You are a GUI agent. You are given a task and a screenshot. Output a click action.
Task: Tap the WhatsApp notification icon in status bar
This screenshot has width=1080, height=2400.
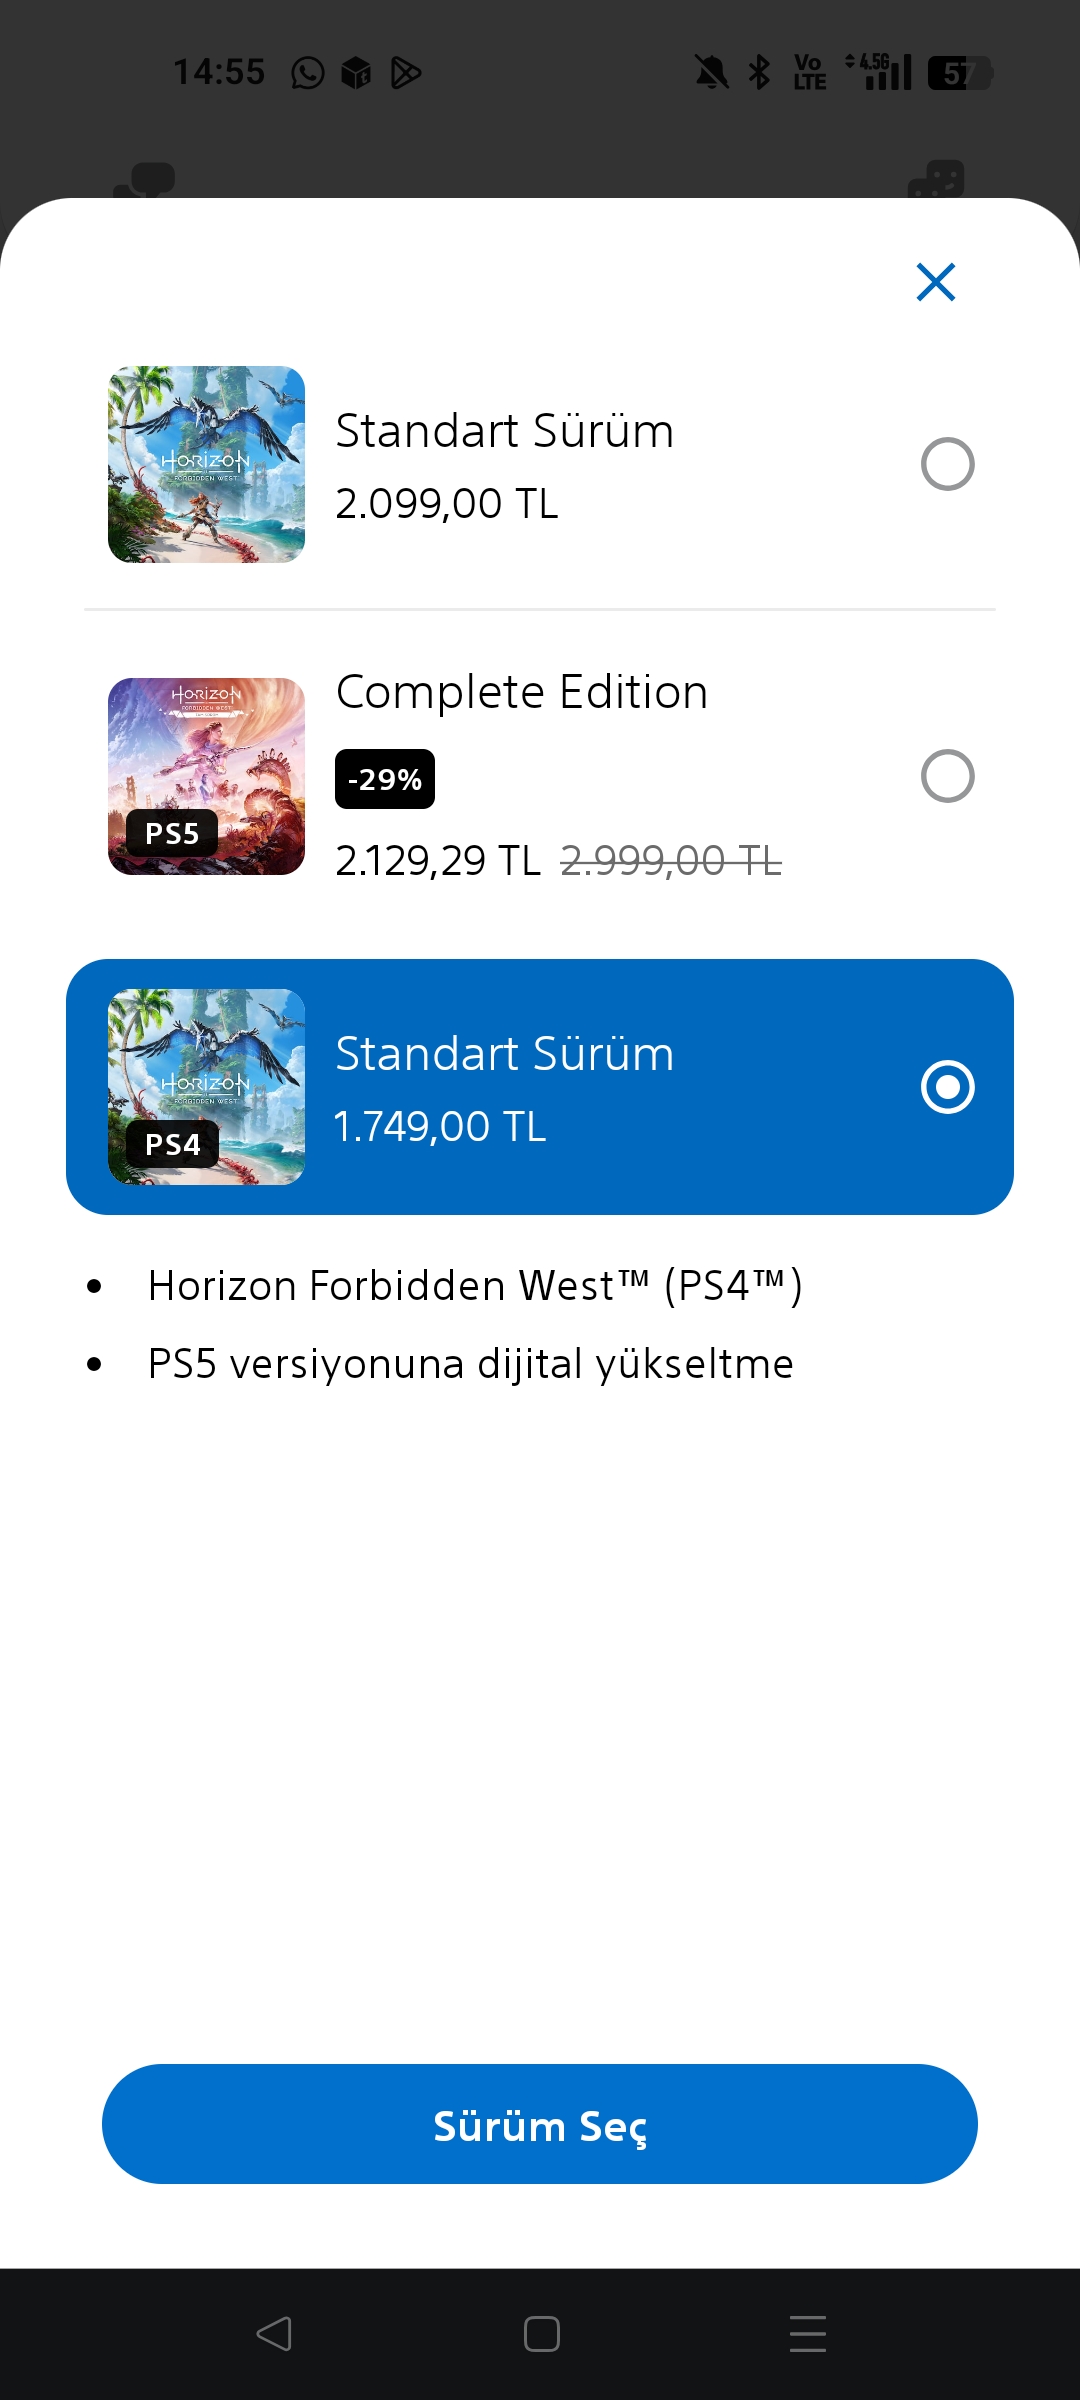[308, 72]
